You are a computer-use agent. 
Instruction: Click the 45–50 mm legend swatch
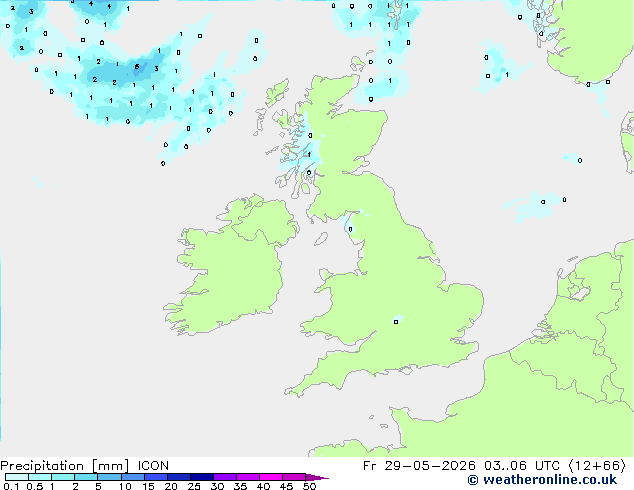click(x=294, y=477)
